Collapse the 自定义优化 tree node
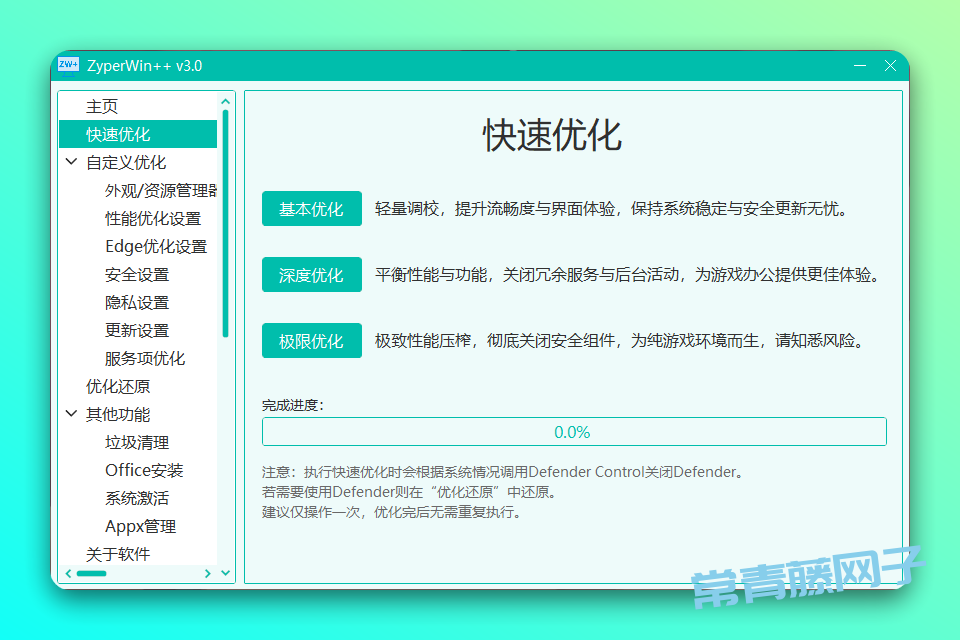960x640 pixels. click(x=71, y=162)
